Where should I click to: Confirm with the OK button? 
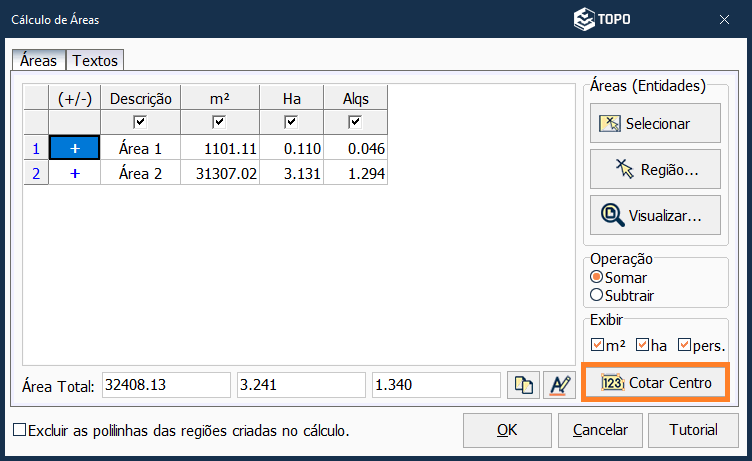click(507, 430)
